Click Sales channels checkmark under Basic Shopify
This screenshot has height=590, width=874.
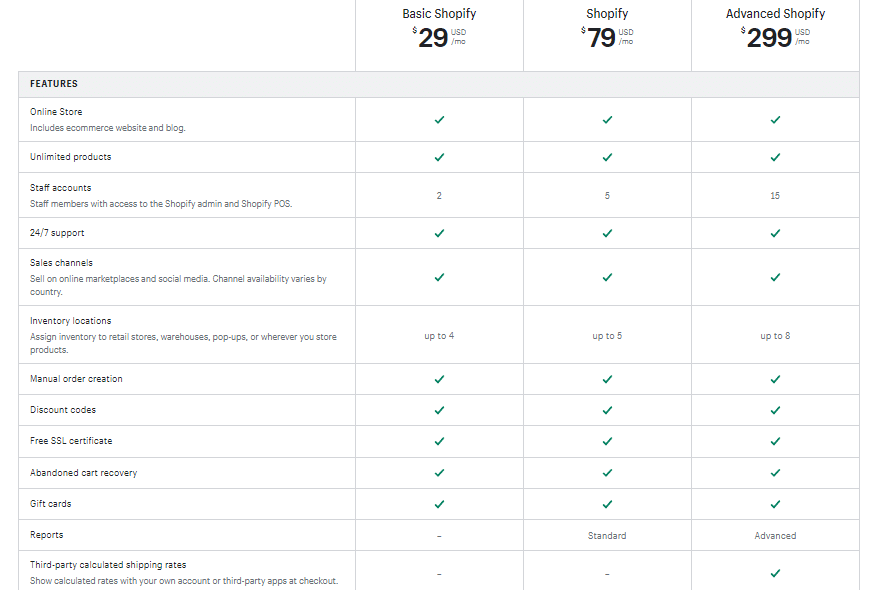tap(439, 277)
